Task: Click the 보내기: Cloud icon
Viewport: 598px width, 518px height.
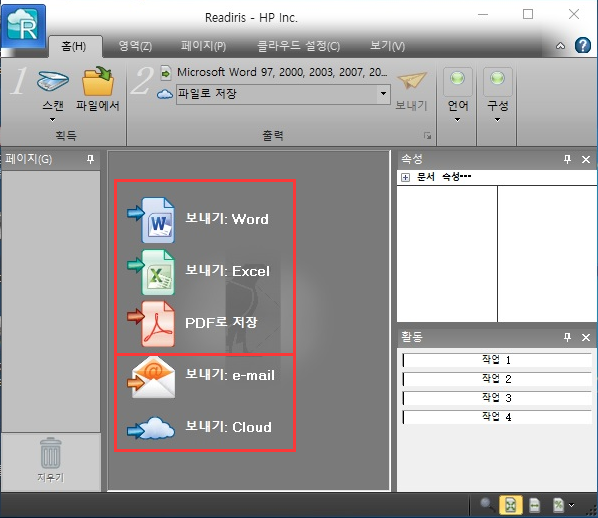Action: point(151,428)
